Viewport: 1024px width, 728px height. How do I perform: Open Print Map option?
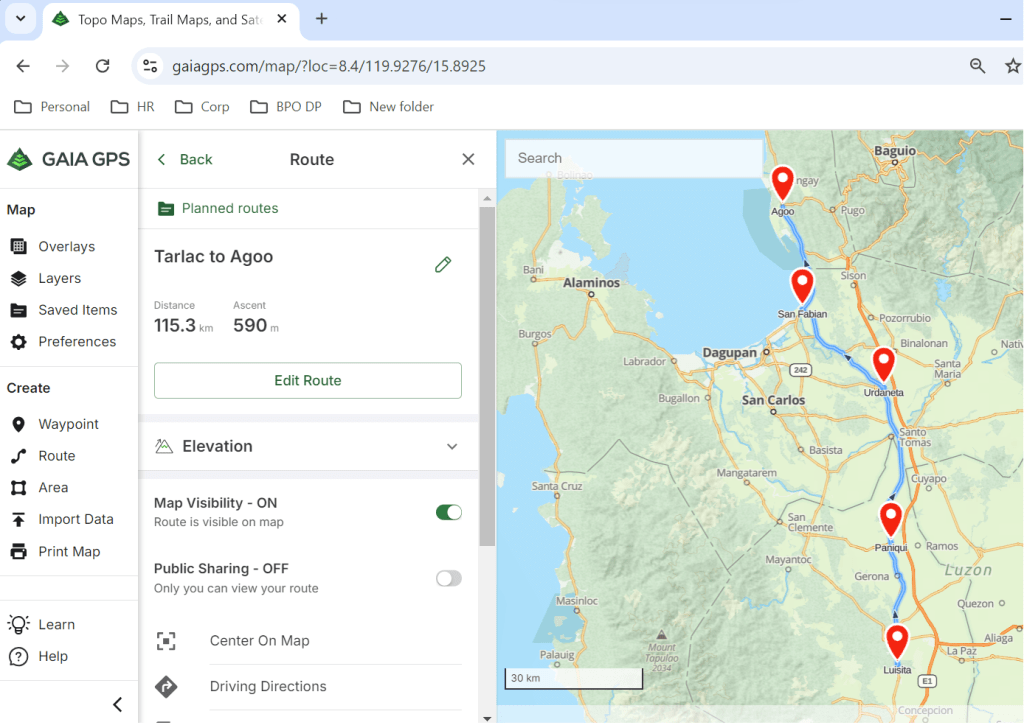(x=69, y=552)
